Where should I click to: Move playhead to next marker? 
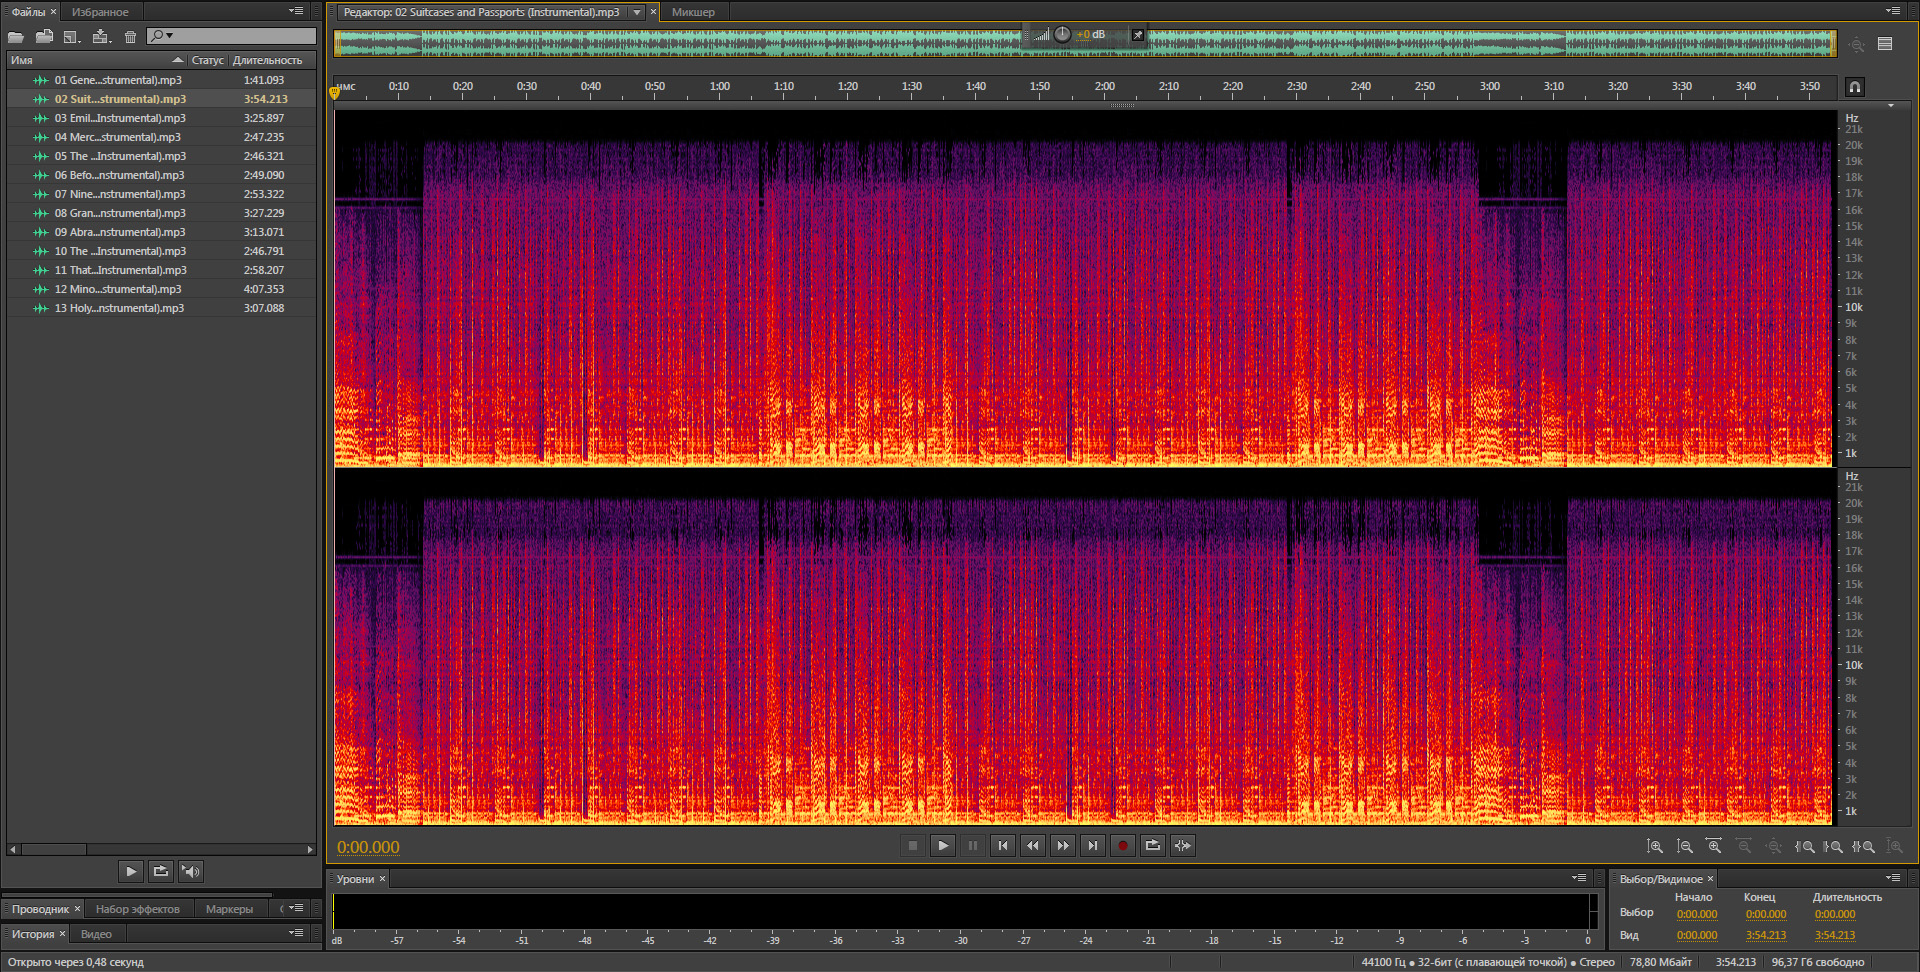1093,846
